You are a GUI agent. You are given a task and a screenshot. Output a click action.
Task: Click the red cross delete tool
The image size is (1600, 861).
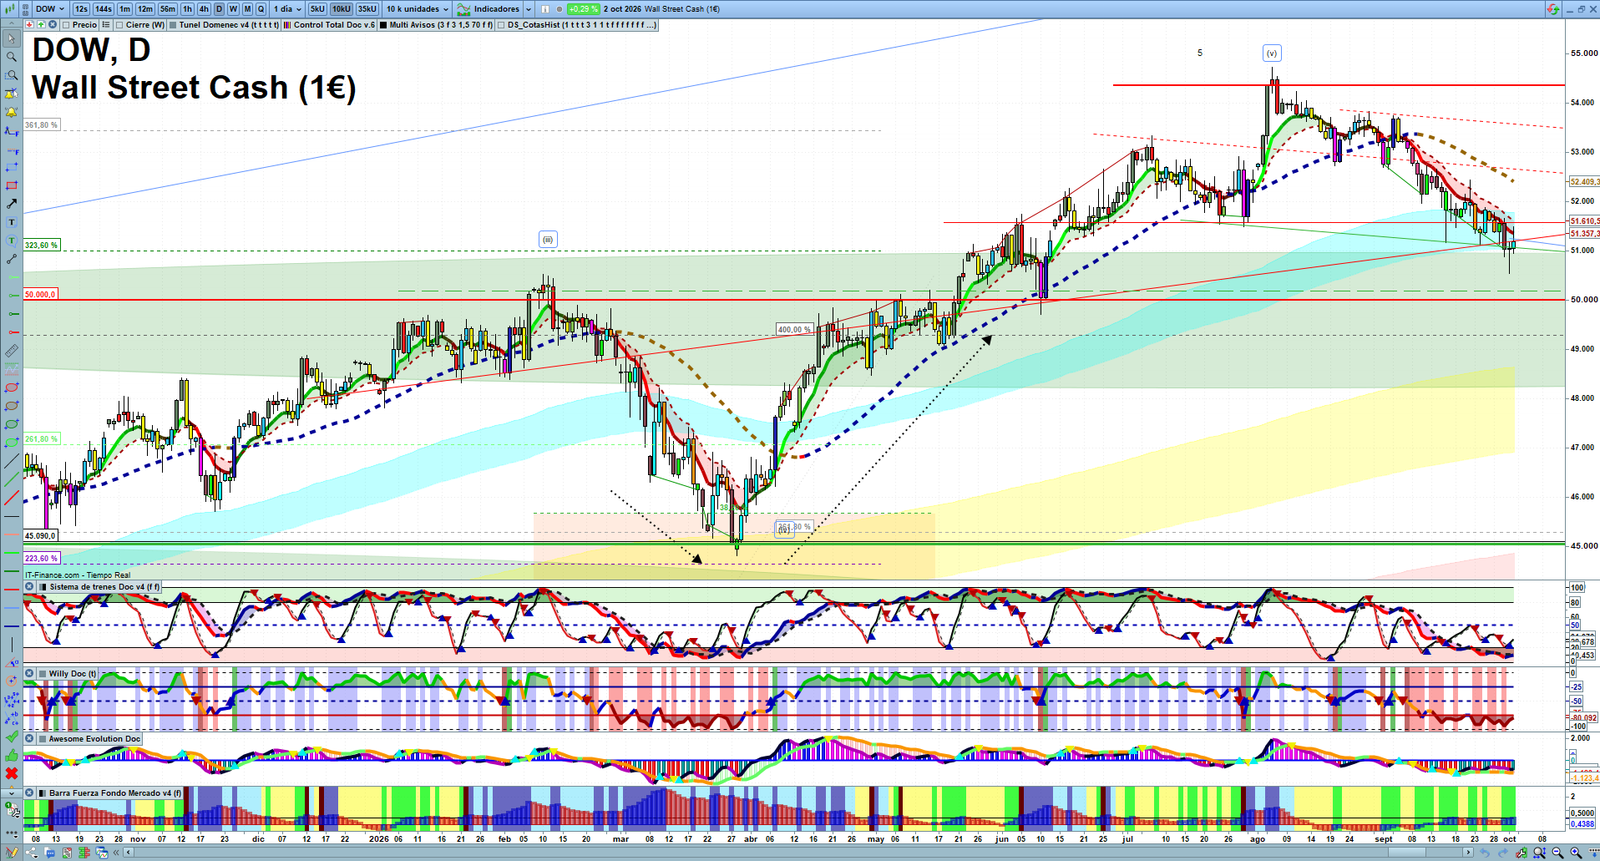pyautogui.click(x=11, y=772)
